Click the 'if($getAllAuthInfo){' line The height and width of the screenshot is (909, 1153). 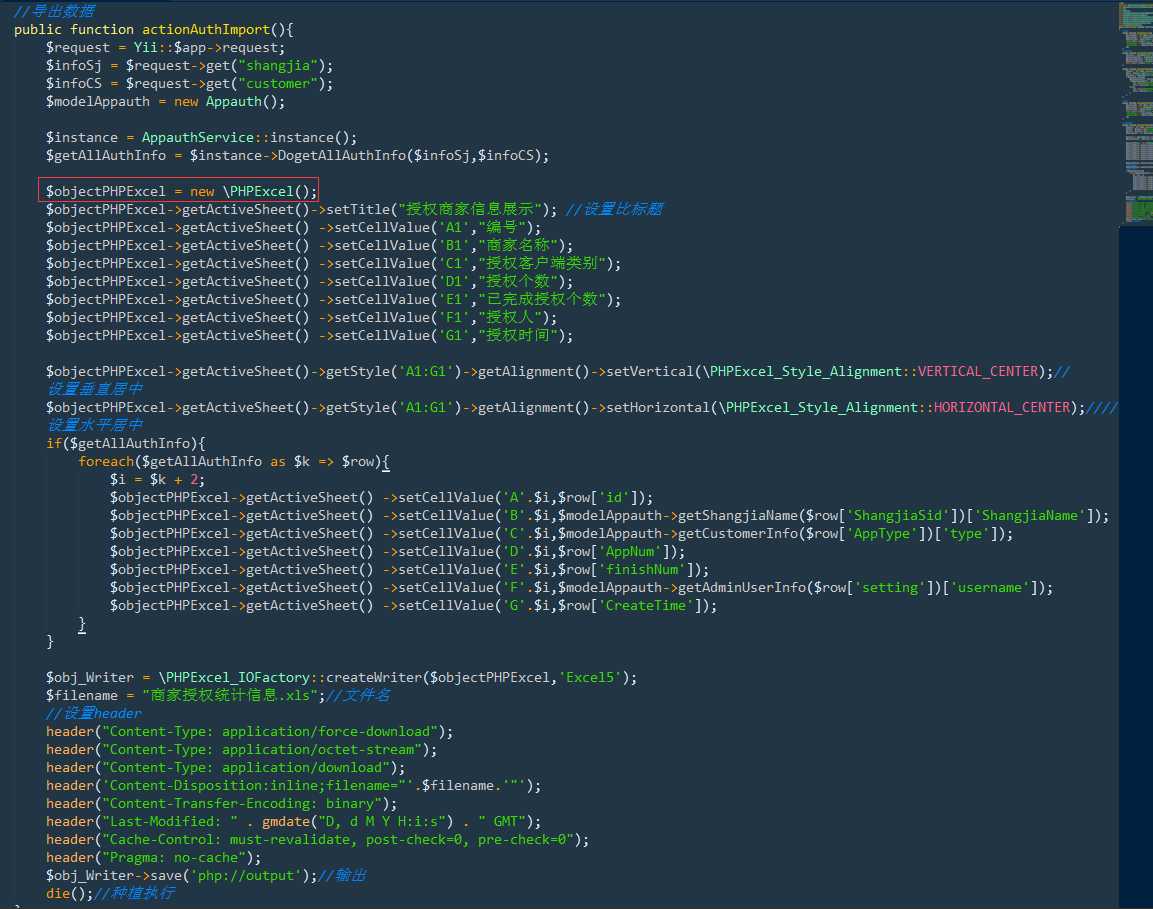[x=126, y=443]
